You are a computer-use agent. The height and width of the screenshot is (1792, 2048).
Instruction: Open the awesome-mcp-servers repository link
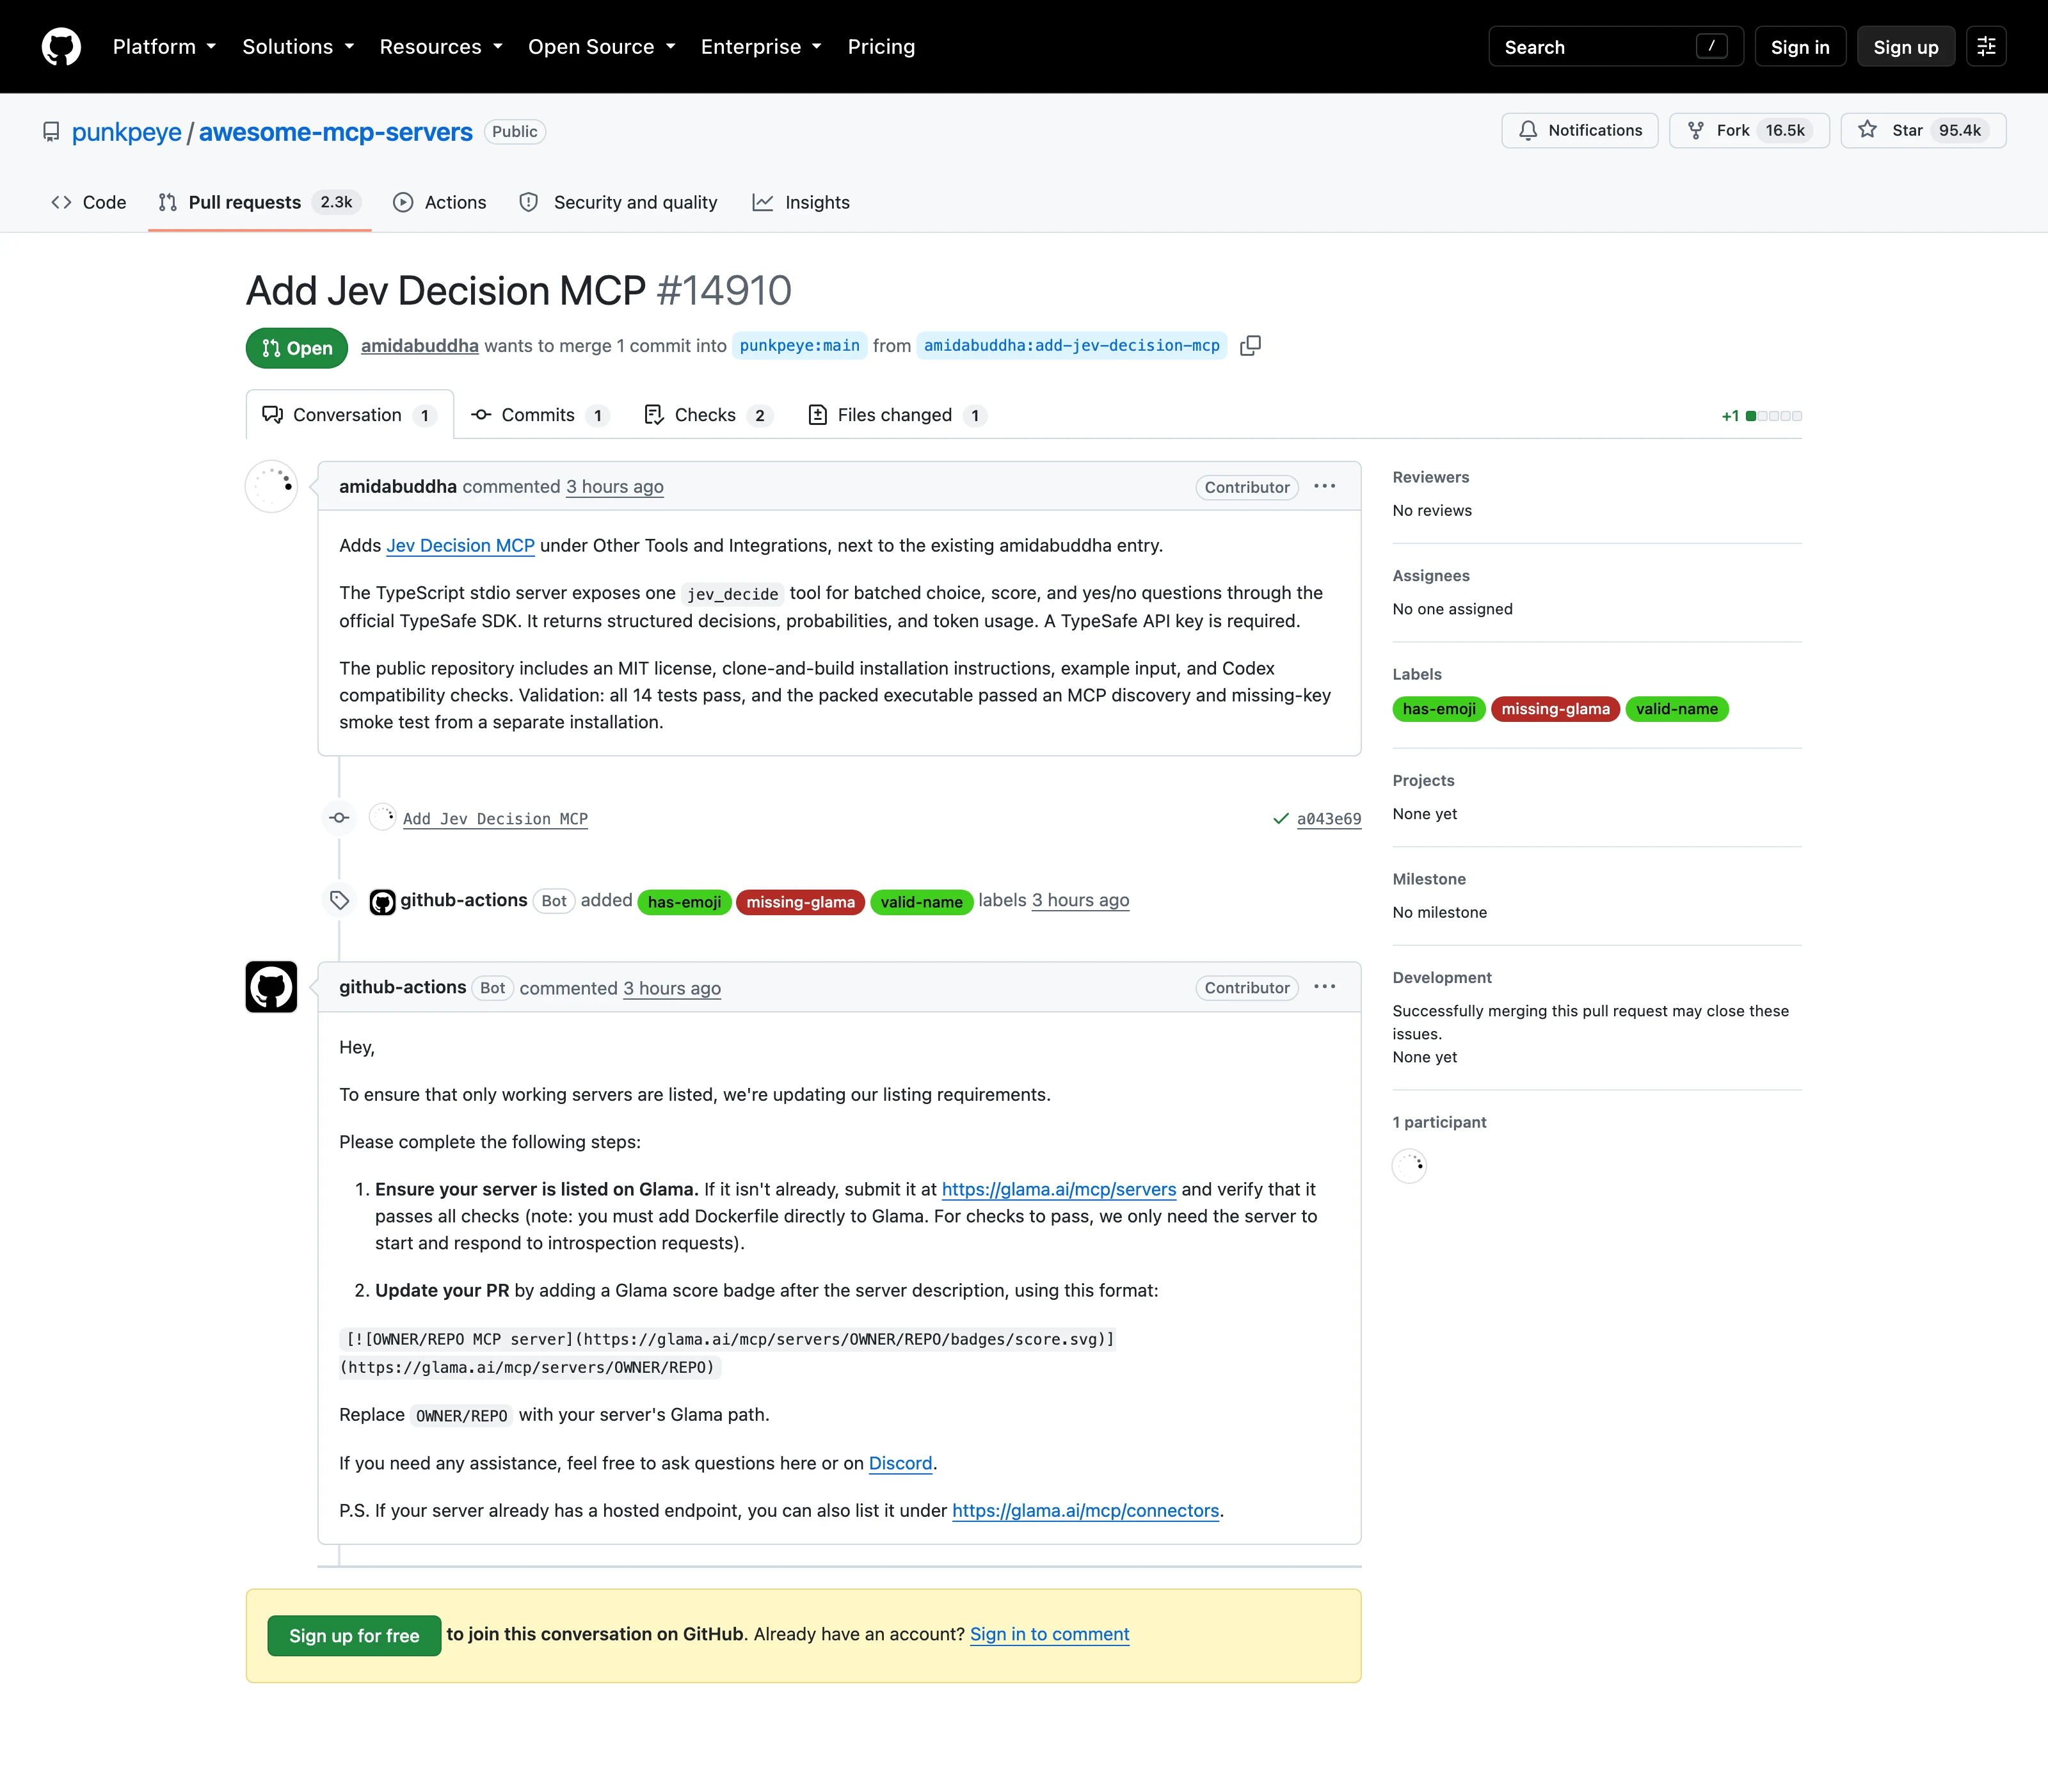pyautogui.click(x=336, y=132)
